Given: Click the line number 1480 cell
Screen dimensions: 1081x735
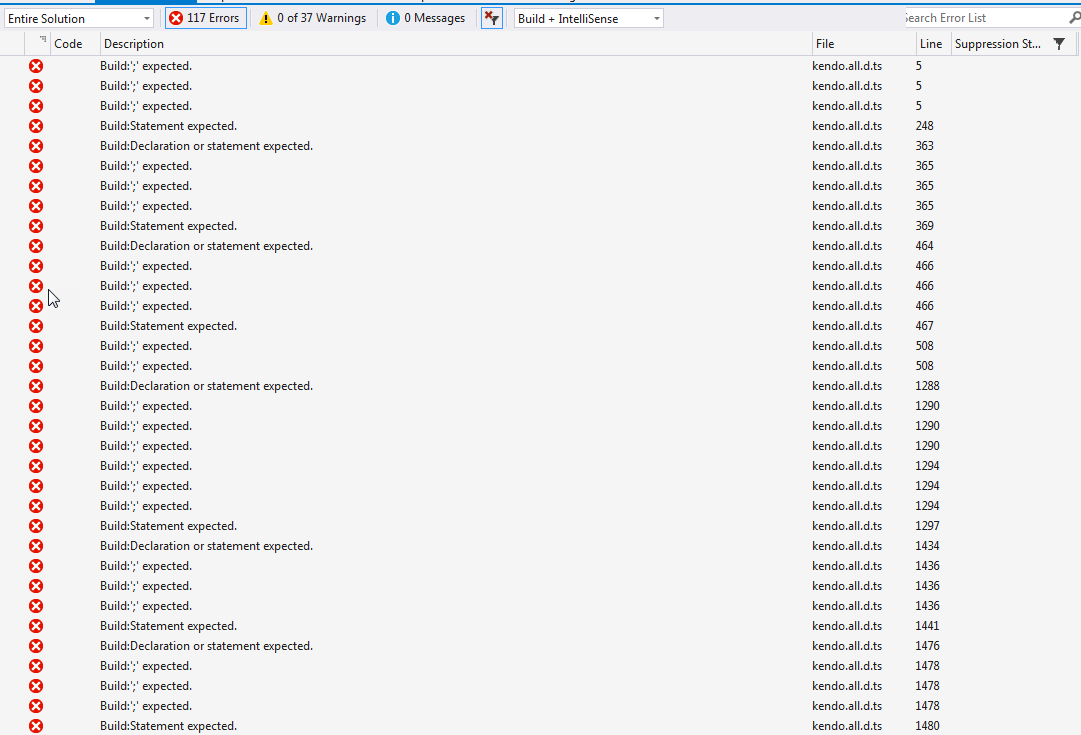Looking at the screenshot, I should point(927,726).
